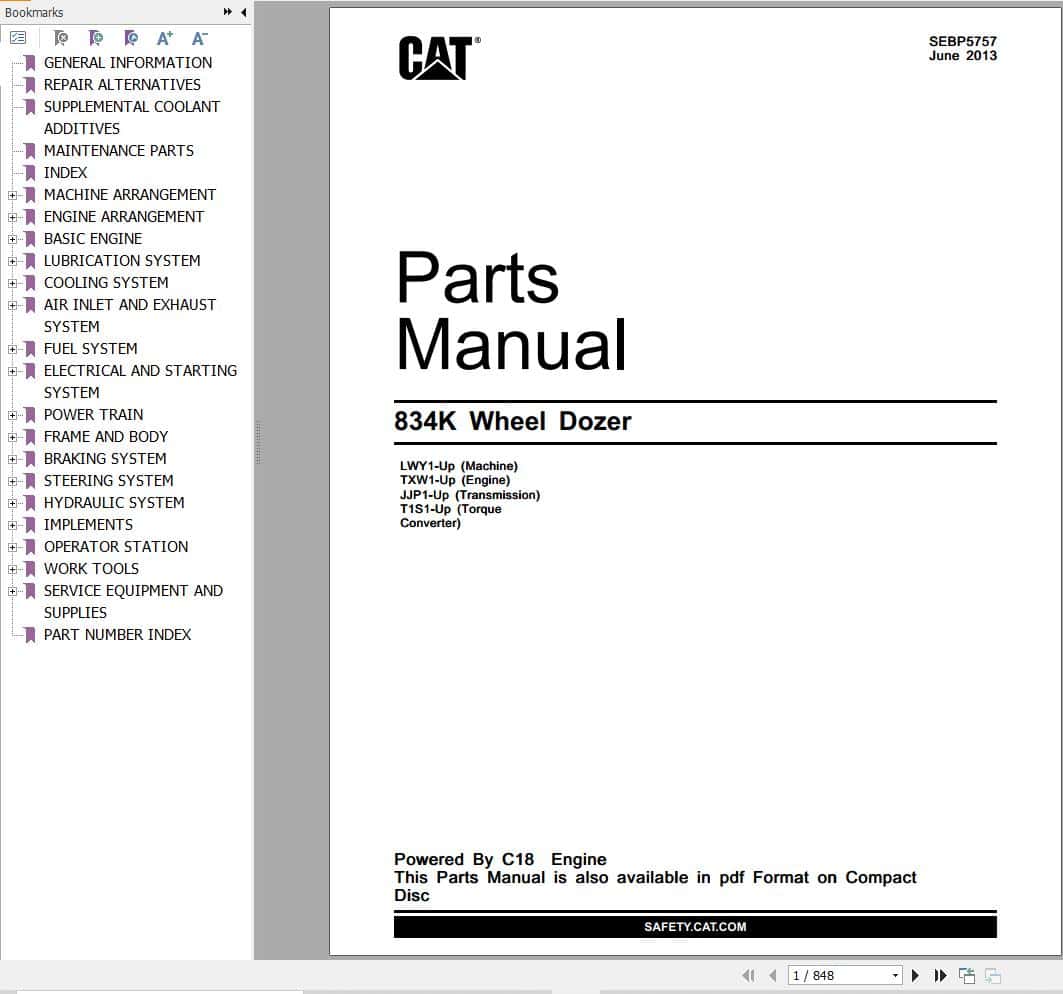1063x994 pixels.
Task: Select the MACHINE ARRANGEMENT bookmark label
Action: coord(129,195)
